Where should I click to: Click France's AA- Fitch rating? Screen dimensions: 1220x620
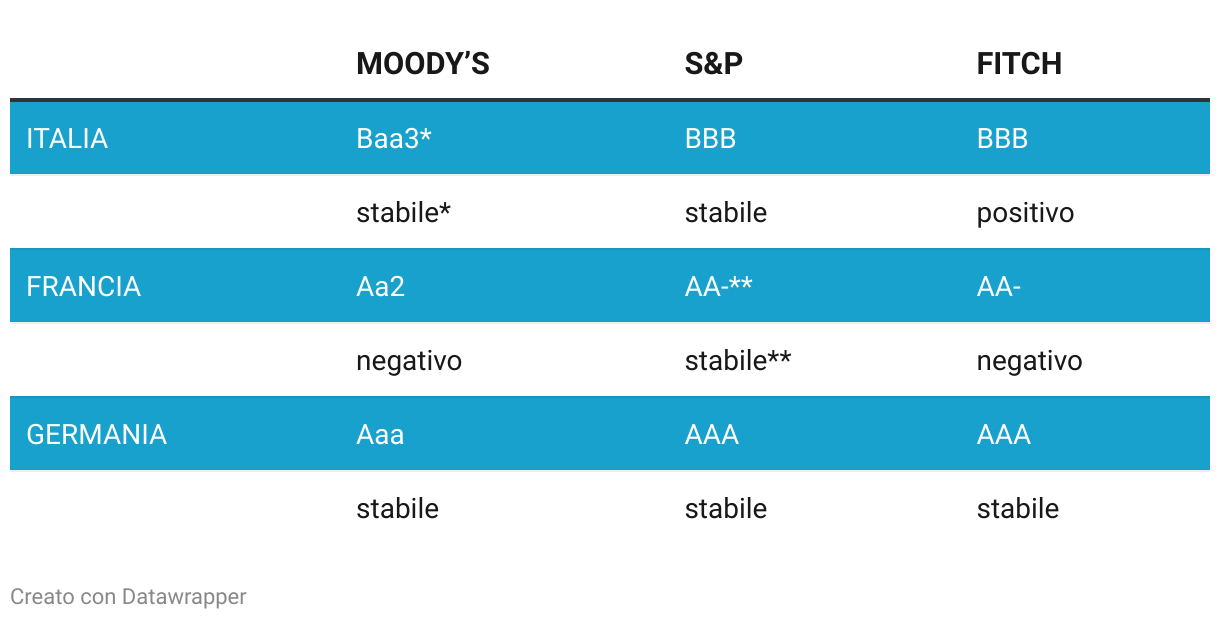[998, 287]
